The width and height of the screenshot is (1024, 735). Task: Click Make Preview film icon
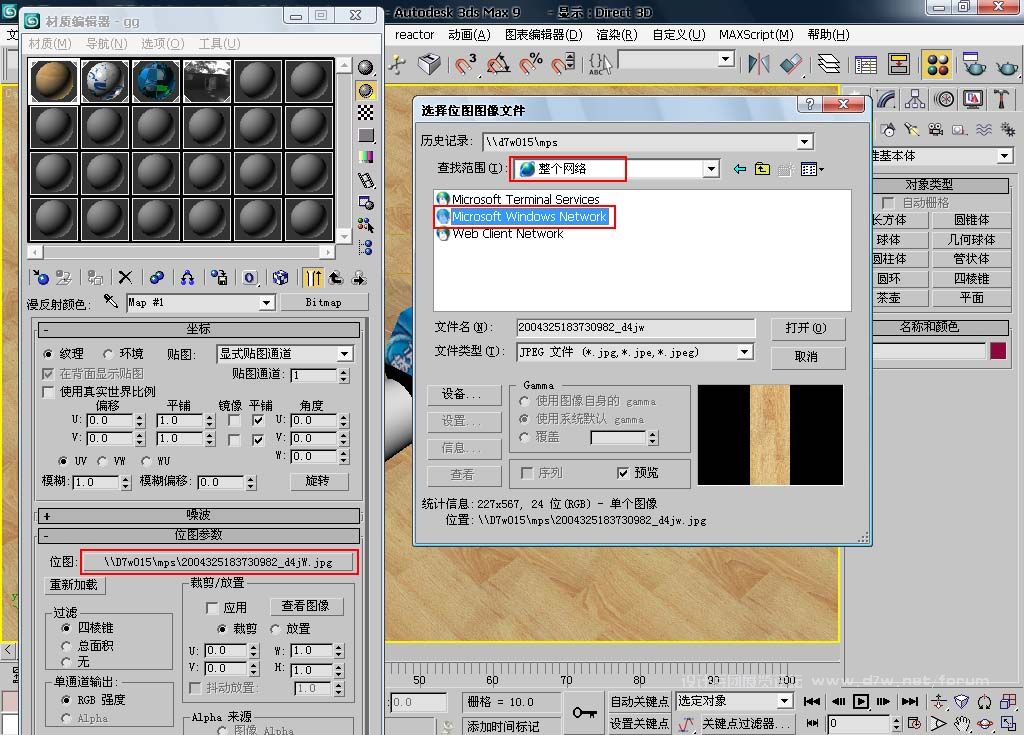point(366,180)
